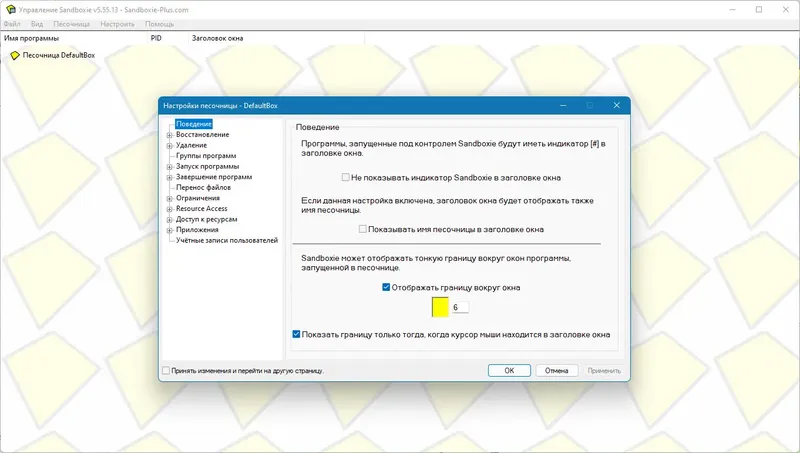Open the Вид menu

37,24
